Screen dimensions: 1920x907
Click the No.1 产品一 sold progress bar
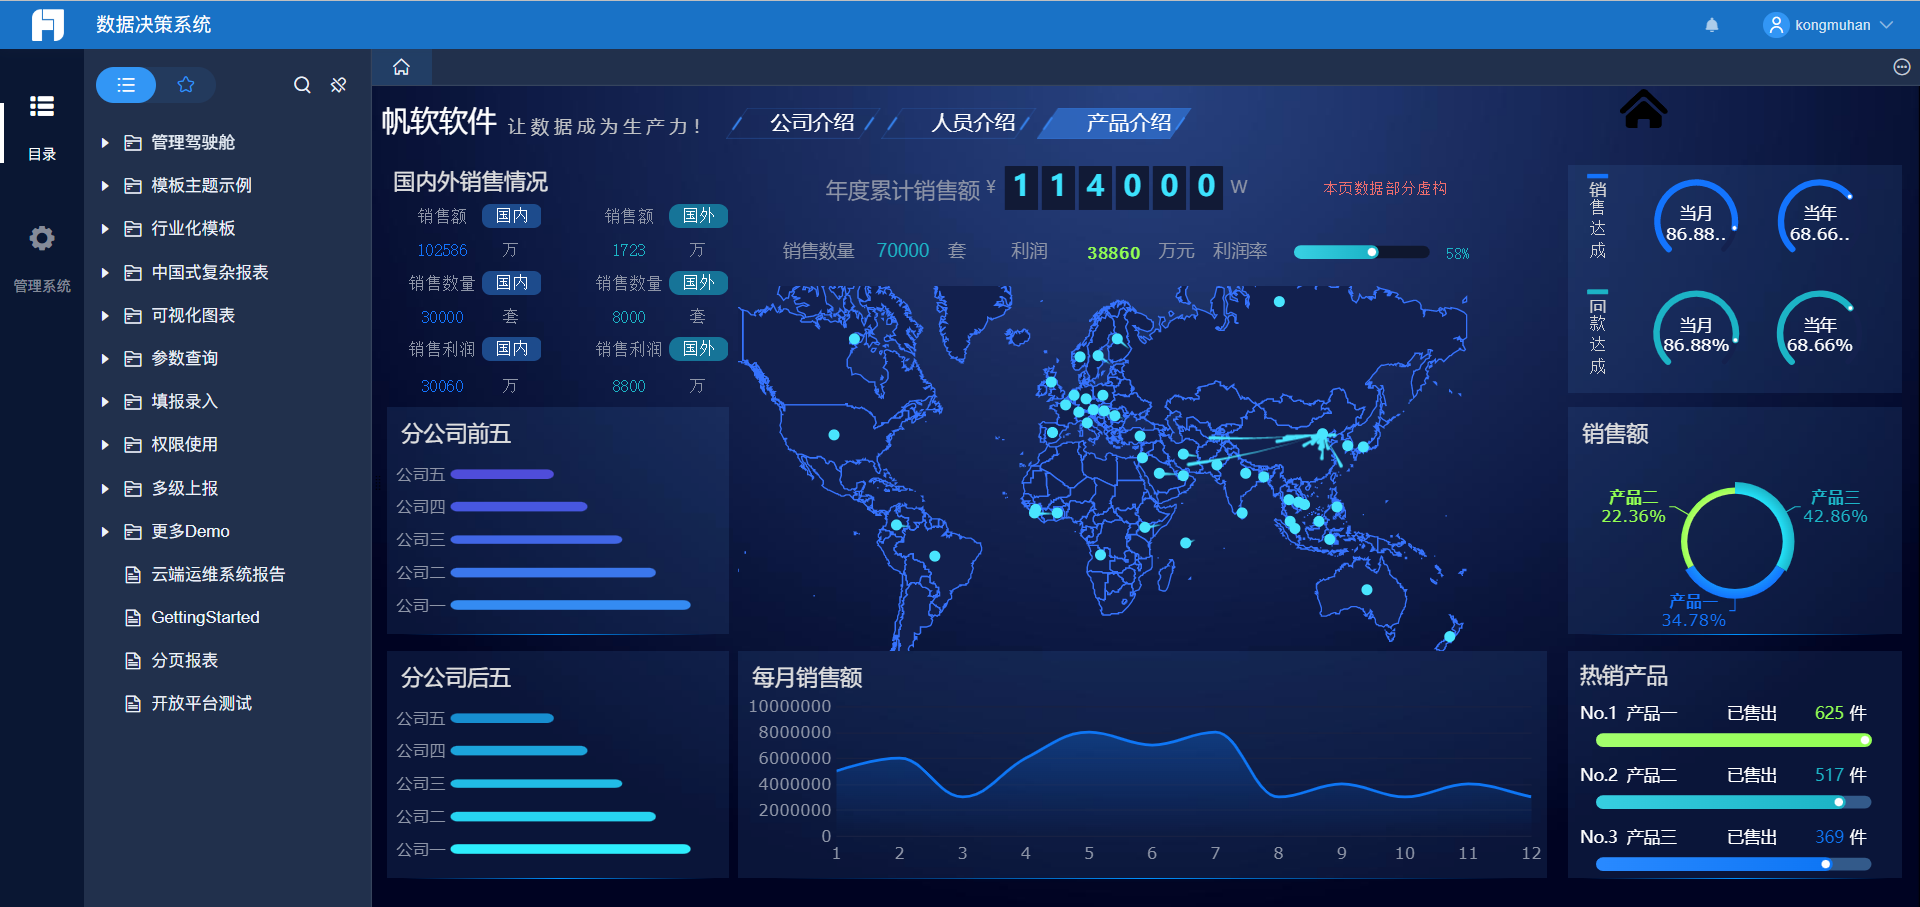pos(1734,740)
